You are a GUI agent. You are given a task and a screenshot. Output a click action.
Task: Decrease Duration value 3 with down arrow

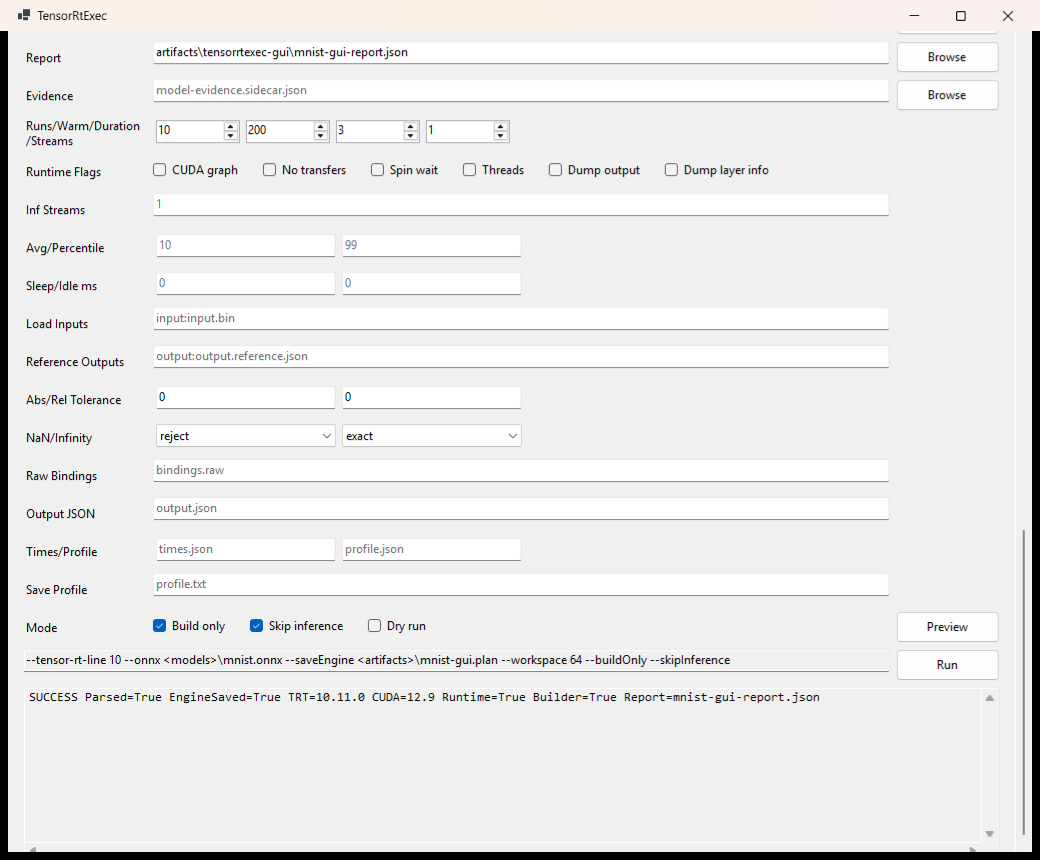pos(411,136)
